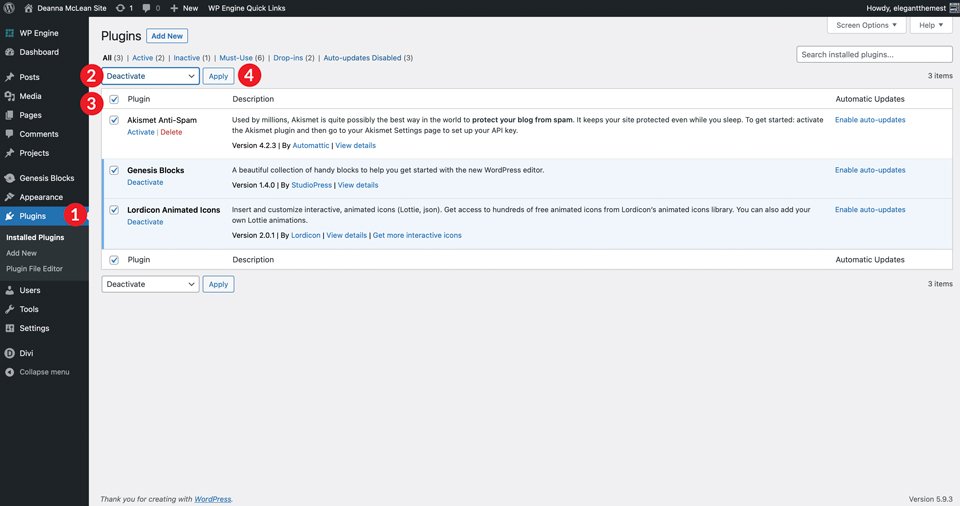Image resolution: width=960 pixels, height=506 pixels.
Task: Click Get more interactive icons link
Action: coord(417,235)
